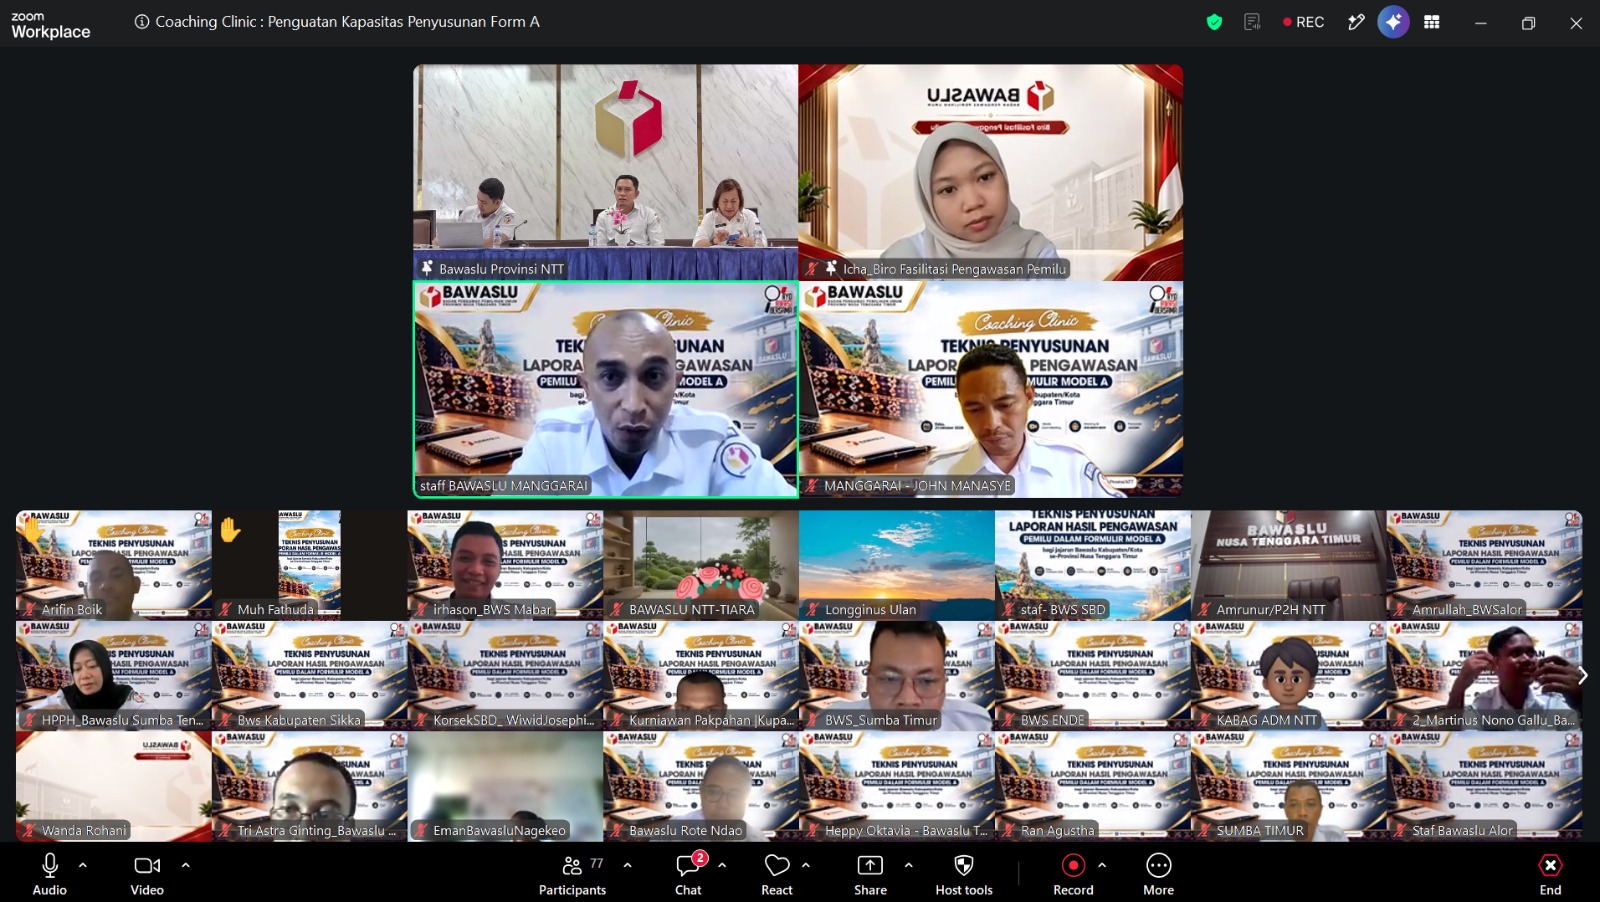Open the More options ellipsis menu
The width and height of the screenshot is (1600, 902).
pos(1158,874)
